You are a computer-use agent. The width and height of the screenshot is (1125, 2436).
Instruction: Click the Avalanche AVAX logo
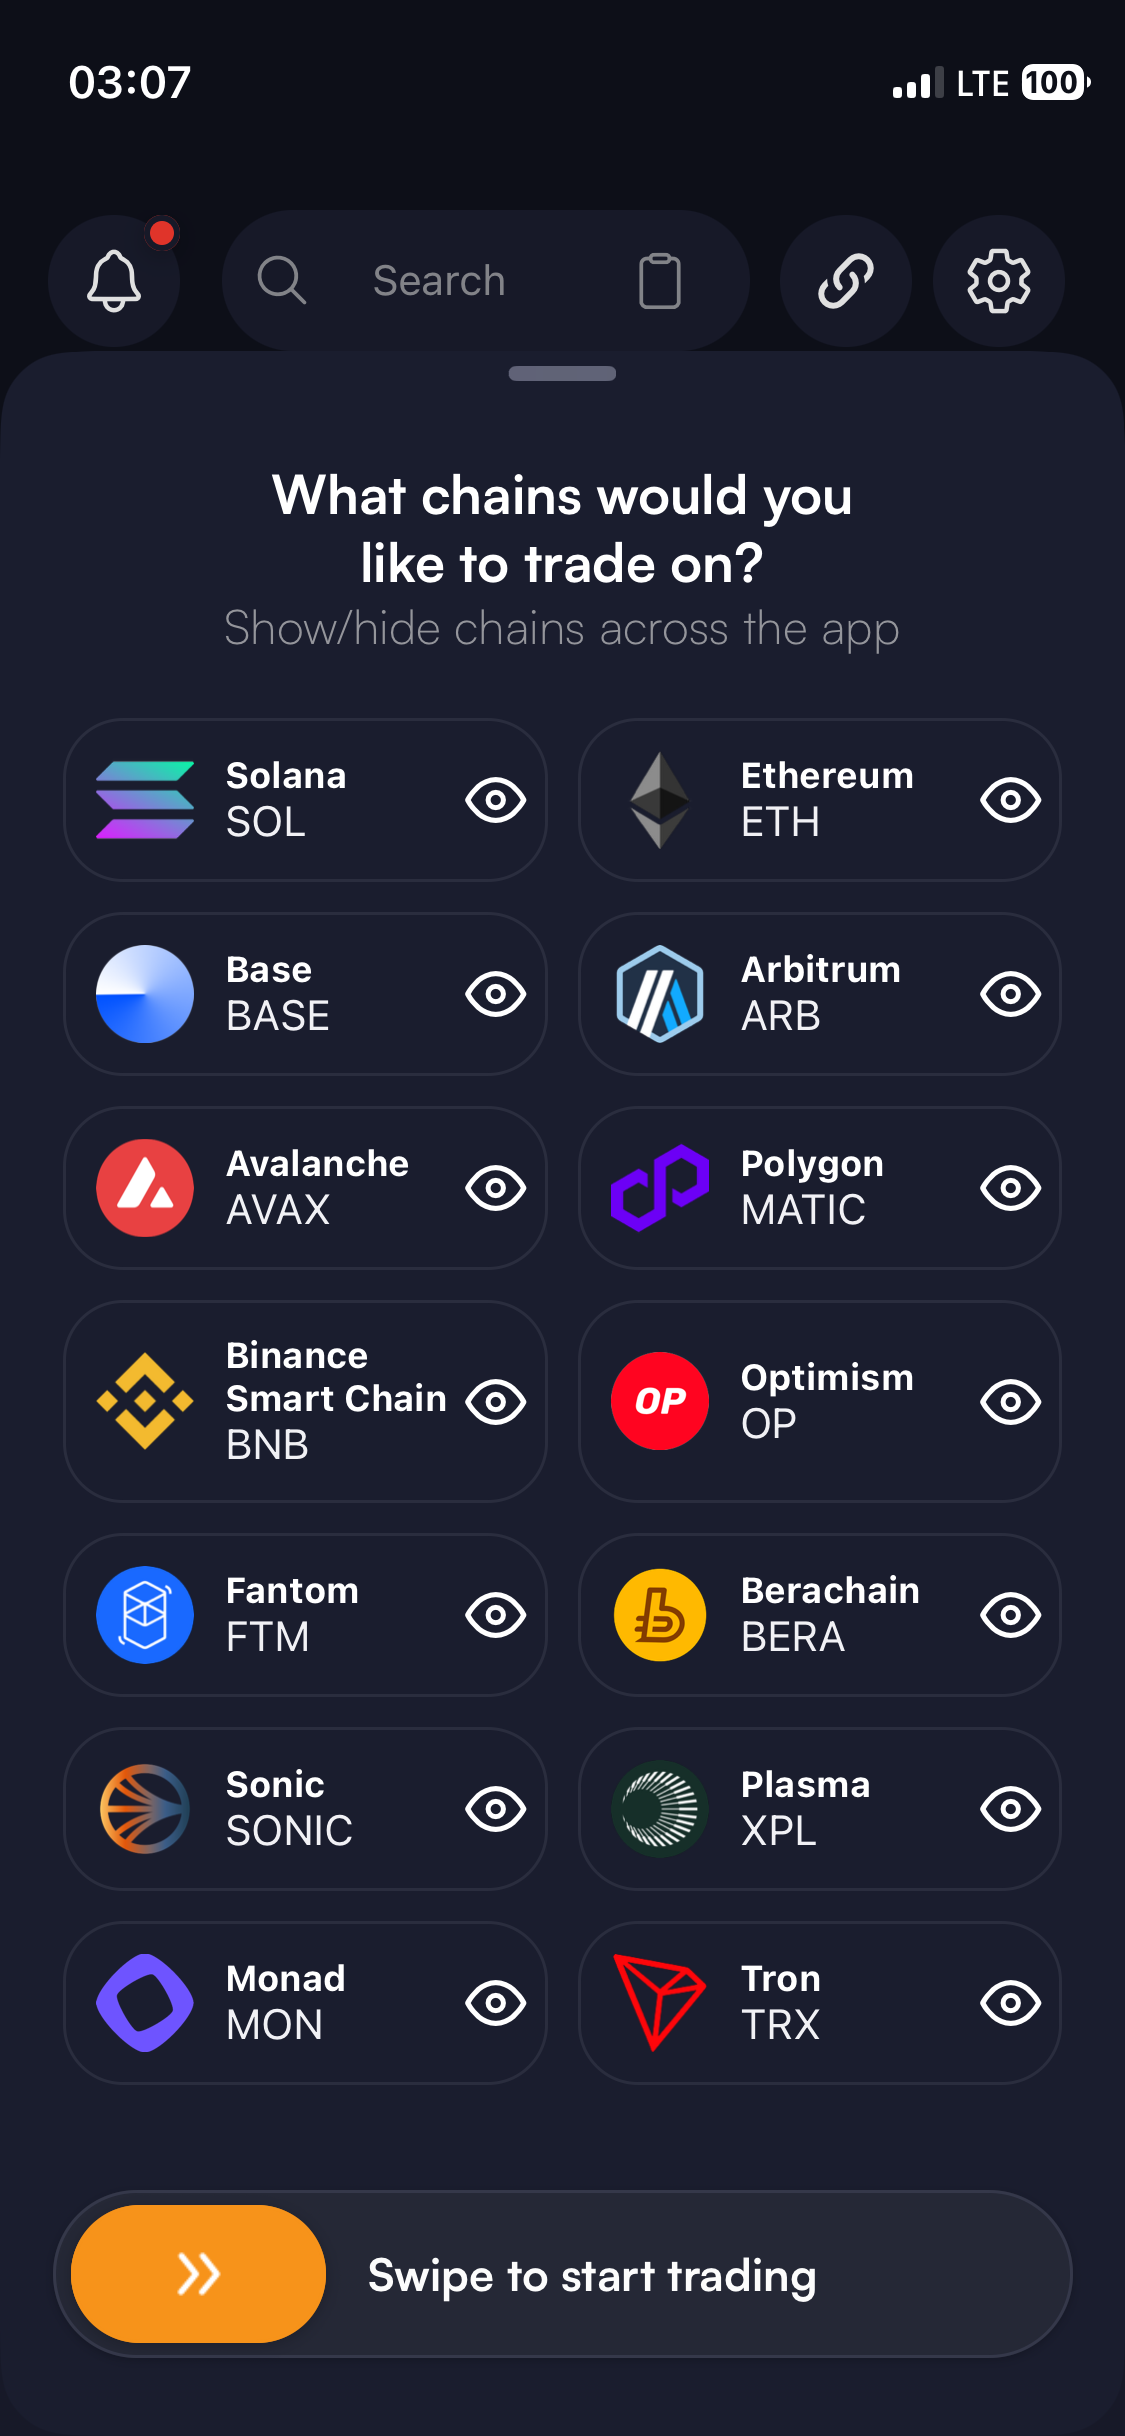(x=143, y=1187)
